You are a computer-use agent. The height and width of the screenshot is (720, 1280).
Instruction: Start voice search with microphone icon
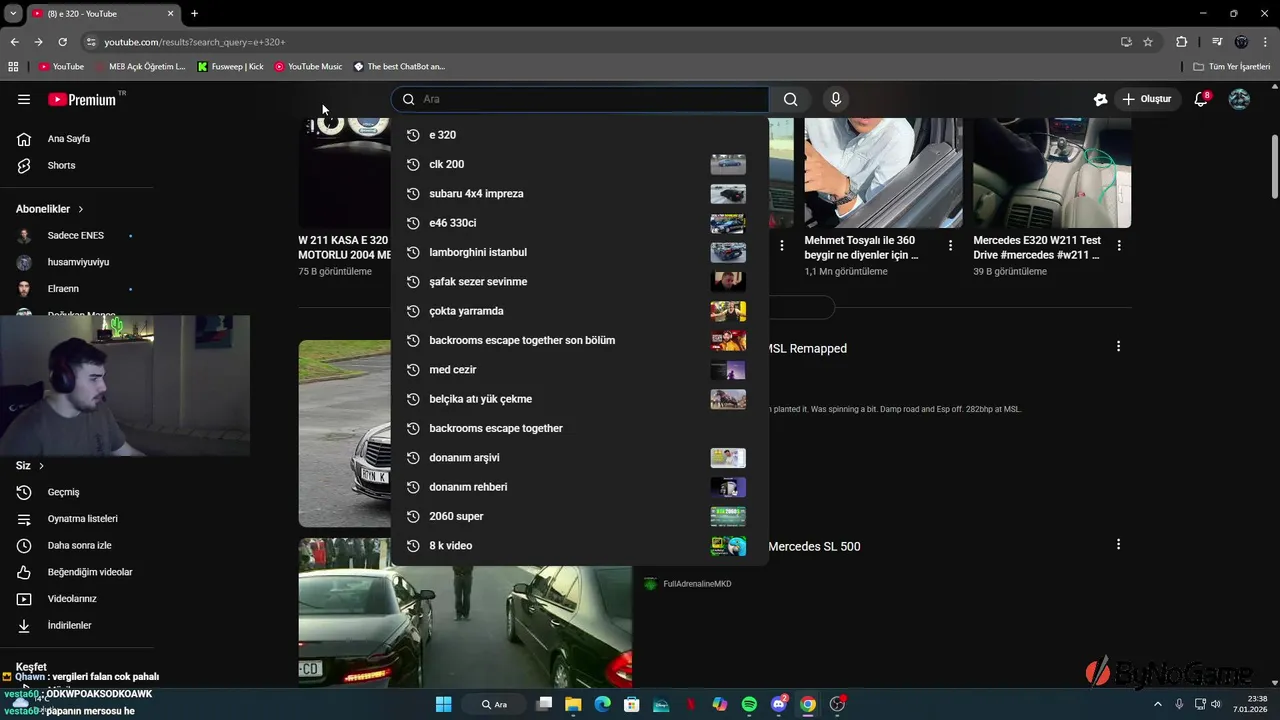[836, 99]
